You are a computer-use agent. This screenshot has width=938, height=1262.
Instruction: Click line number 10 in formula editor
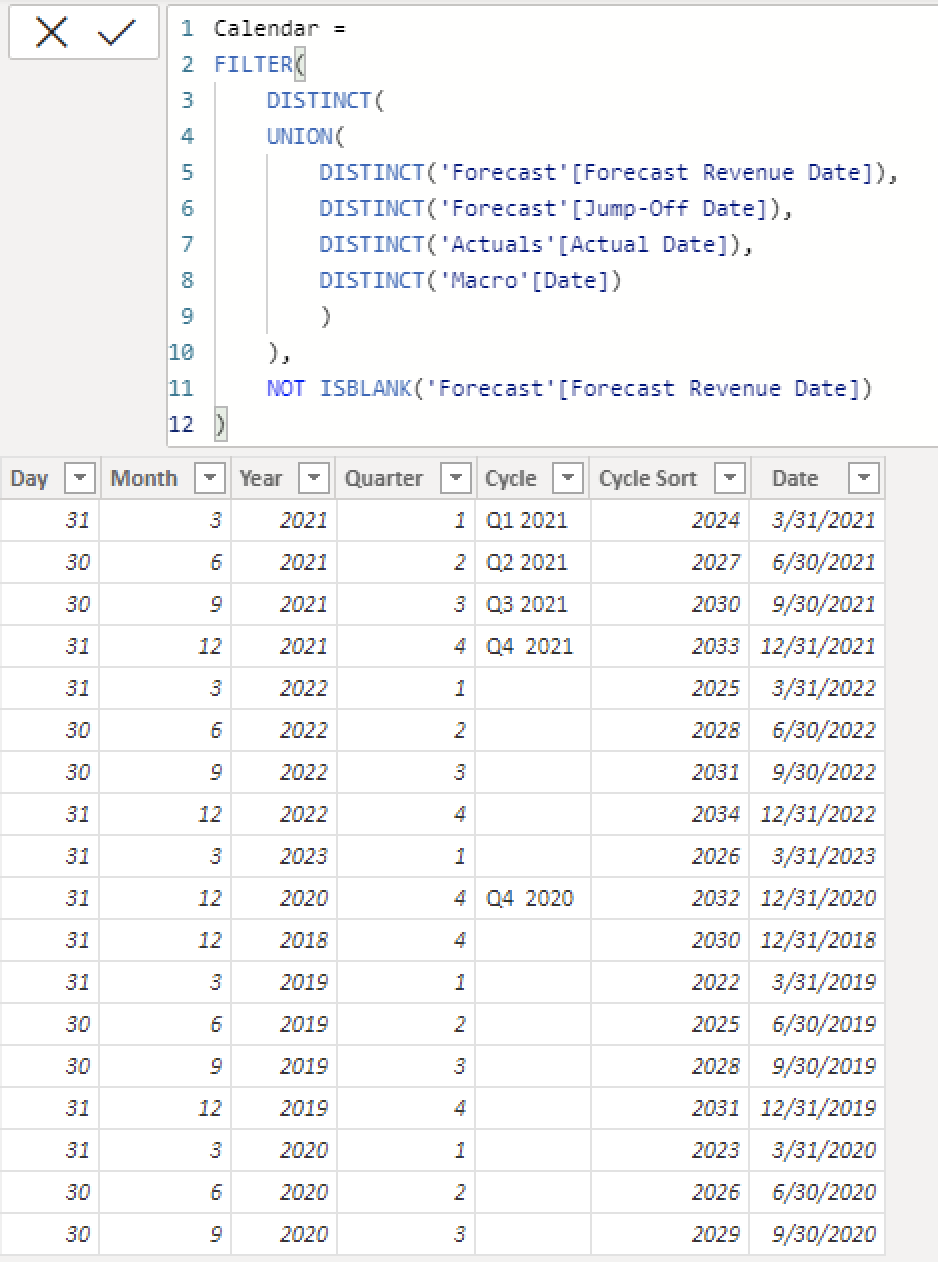click(x=181, y=353)
